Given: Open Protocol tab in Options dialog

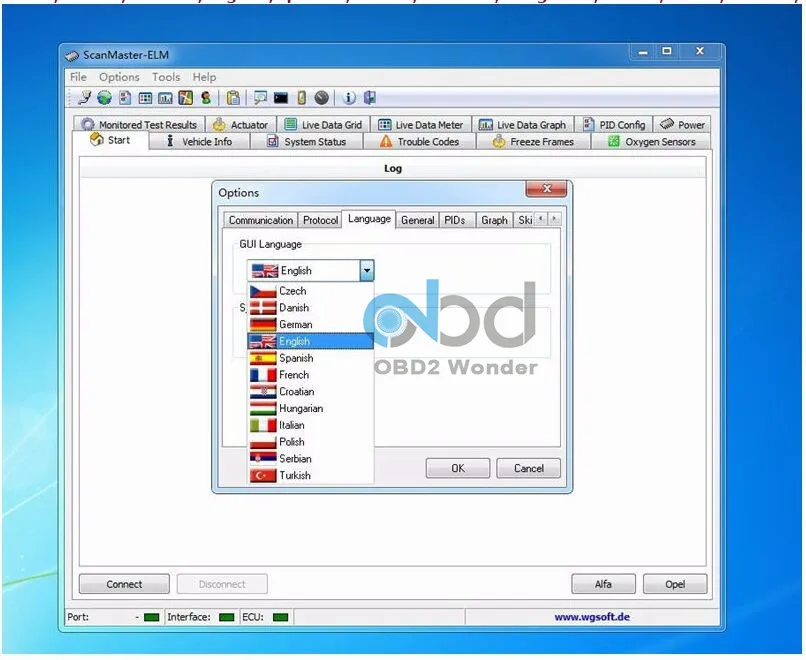Looking at the screenshot, I should click(320, 220).
